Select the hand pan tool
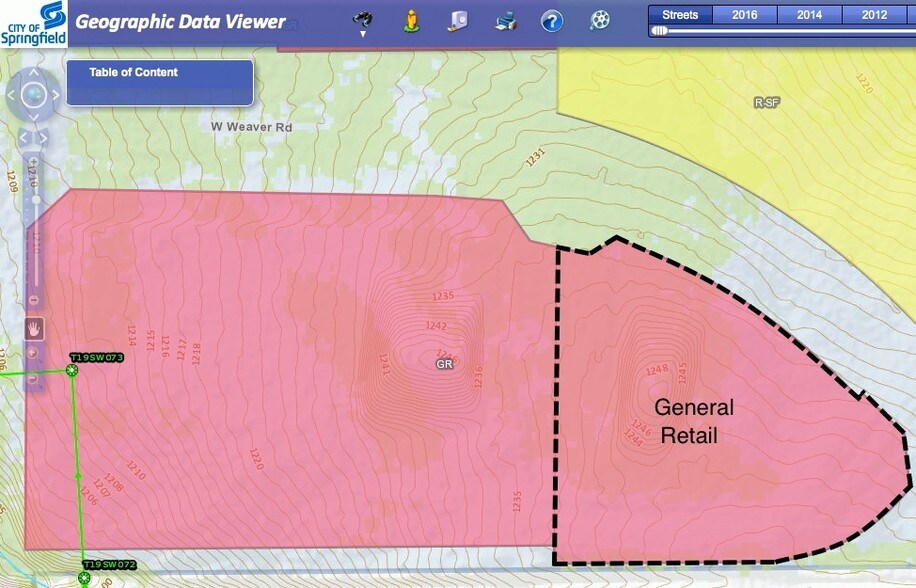Viewport: 916px width, 588px height. (x=34, y=328)
